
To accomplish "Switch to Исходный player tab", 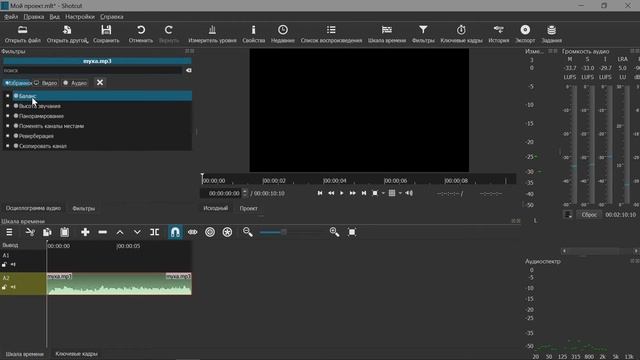I will pos(216,208).
